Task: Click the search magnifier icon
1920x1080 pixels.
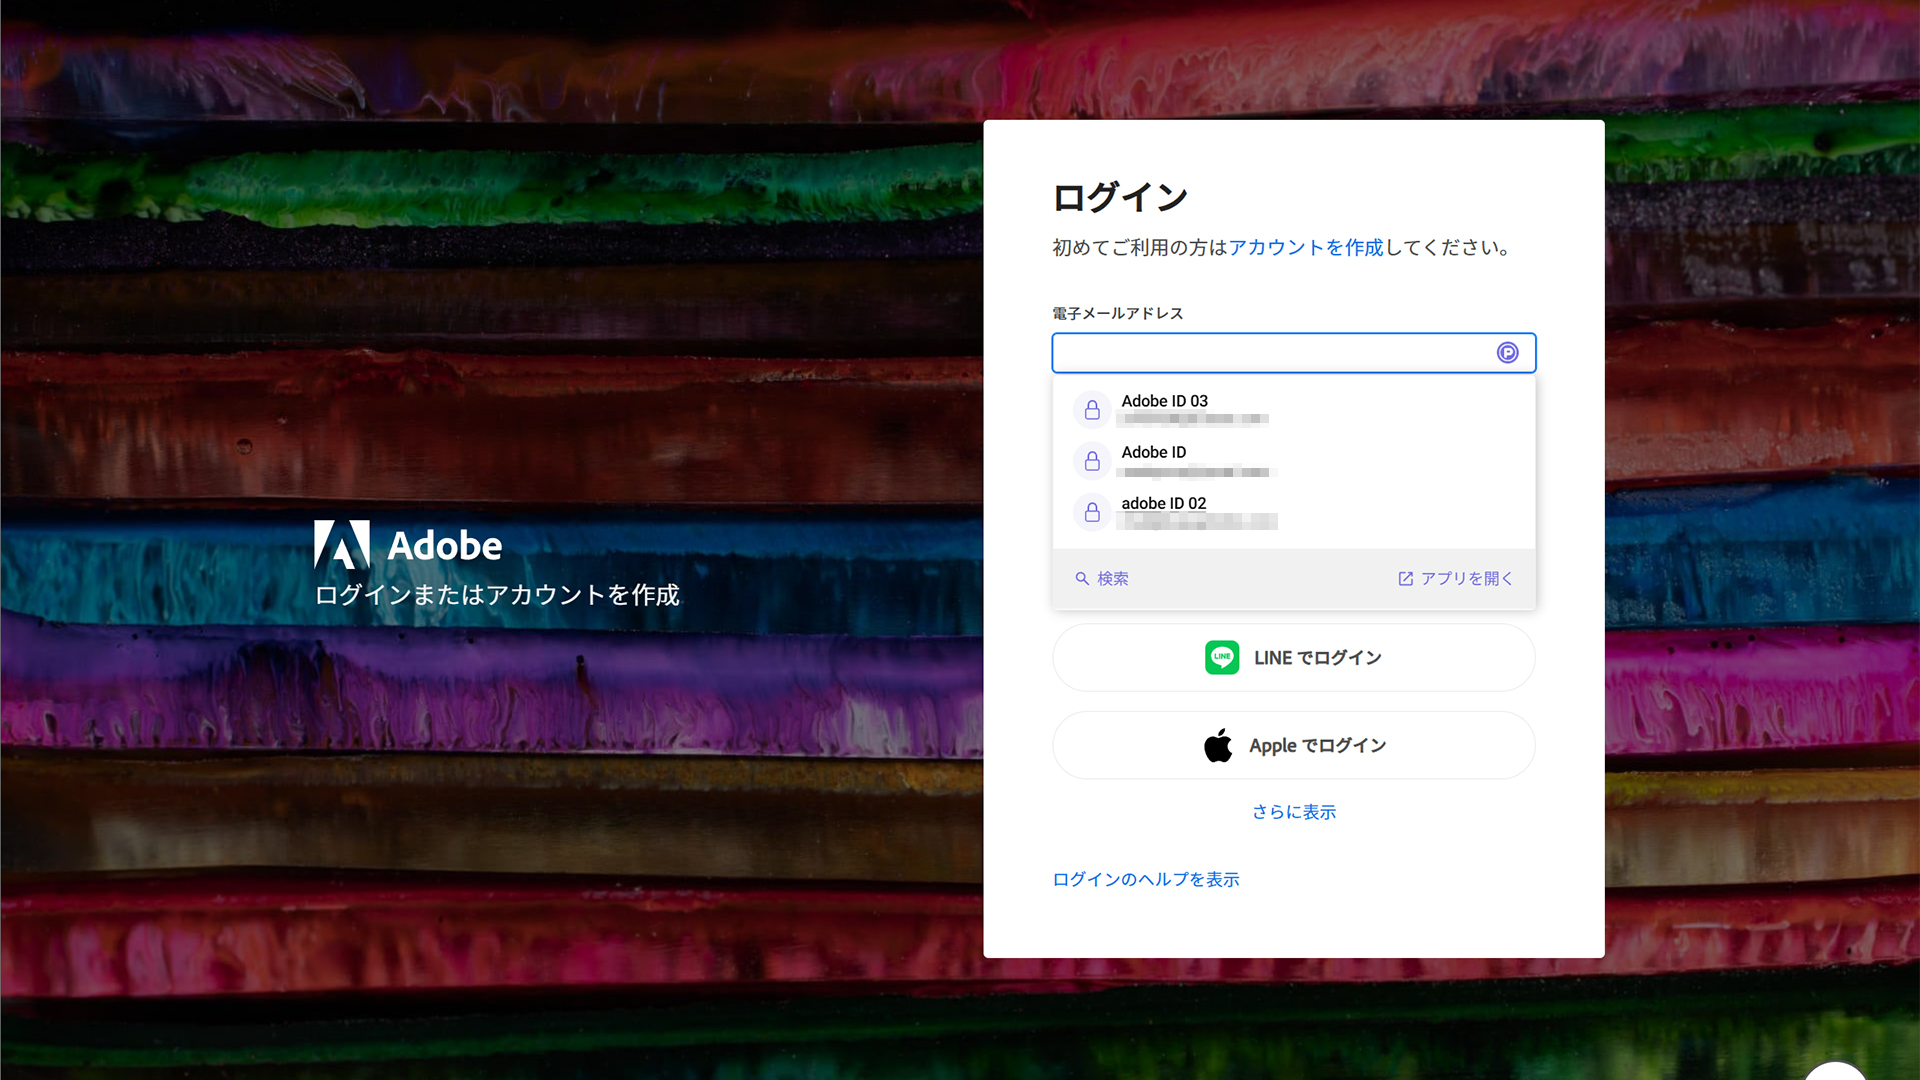Action: [1082, 578]
